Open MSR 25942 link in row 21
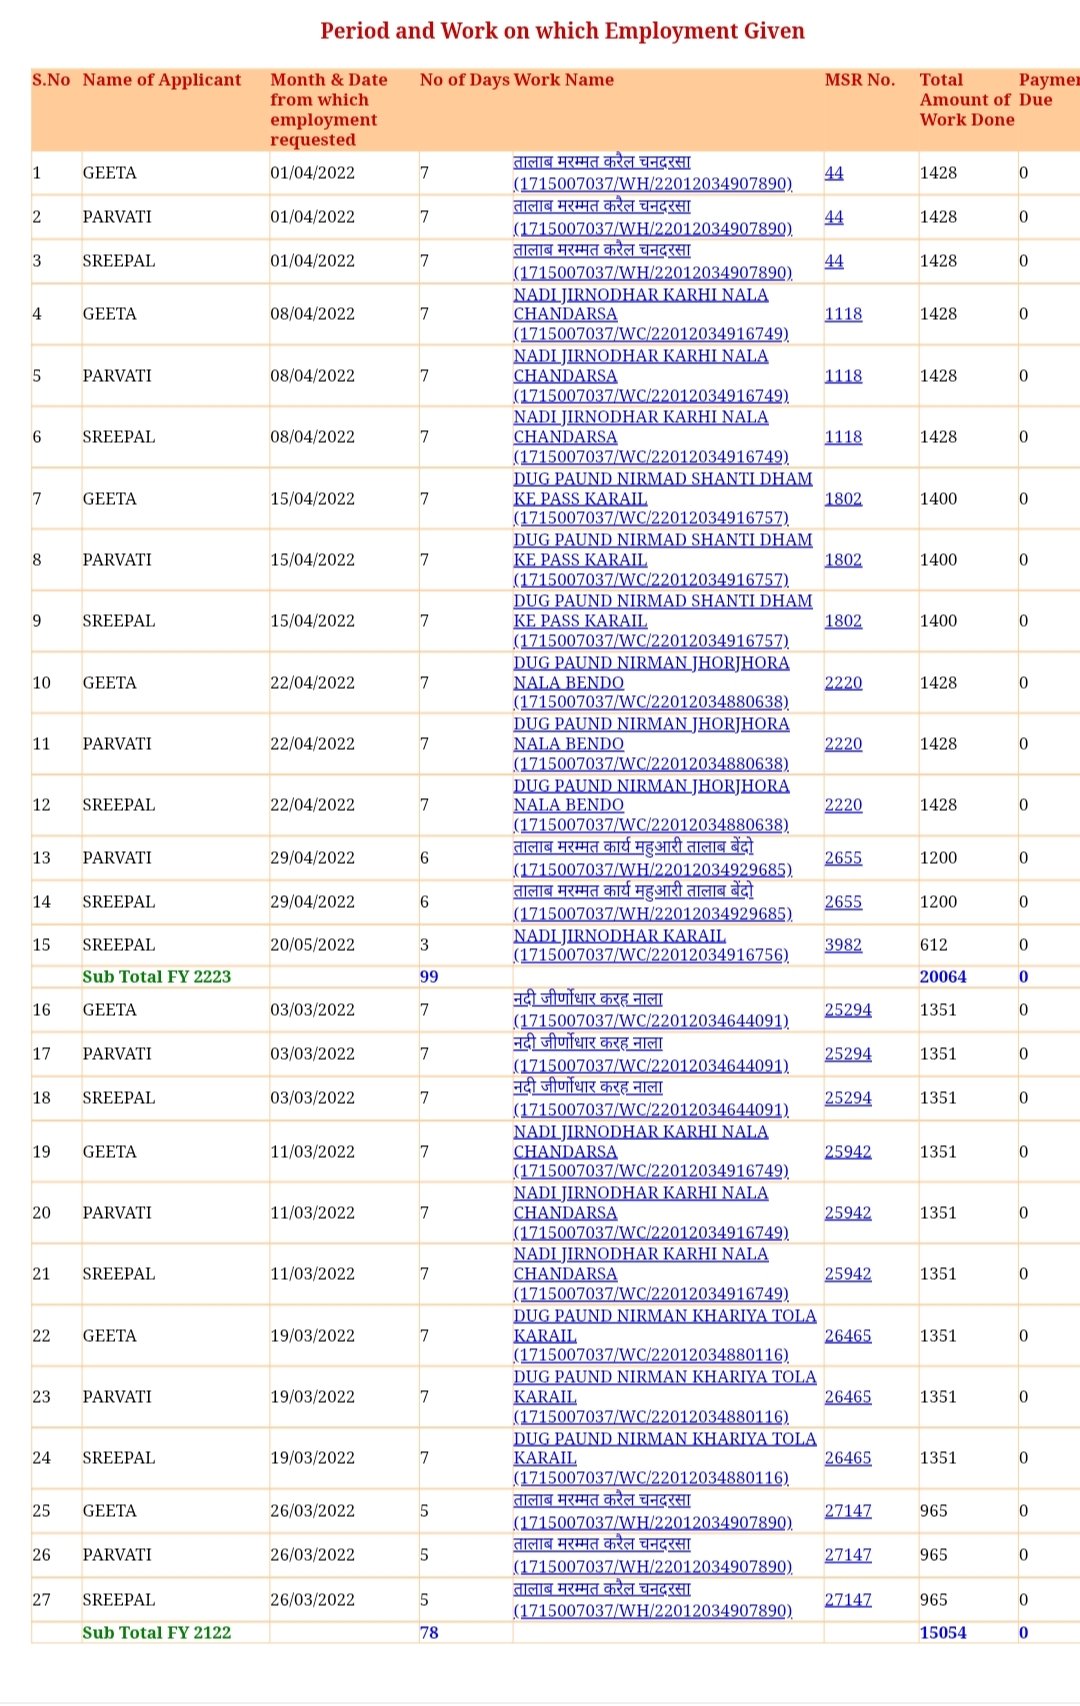Screen dimensions: 1080x1706 click(x=848, y=1274)
